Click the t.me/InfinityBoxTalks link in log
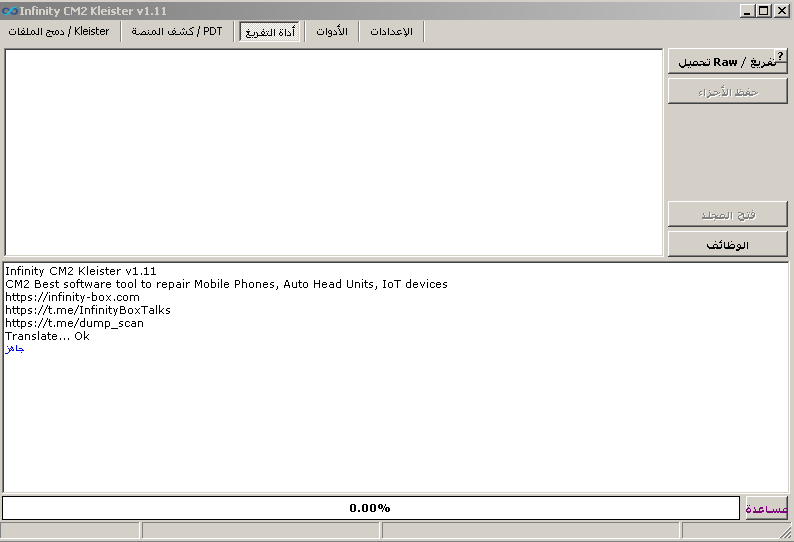The image size is (794, 542). point(88,310)
